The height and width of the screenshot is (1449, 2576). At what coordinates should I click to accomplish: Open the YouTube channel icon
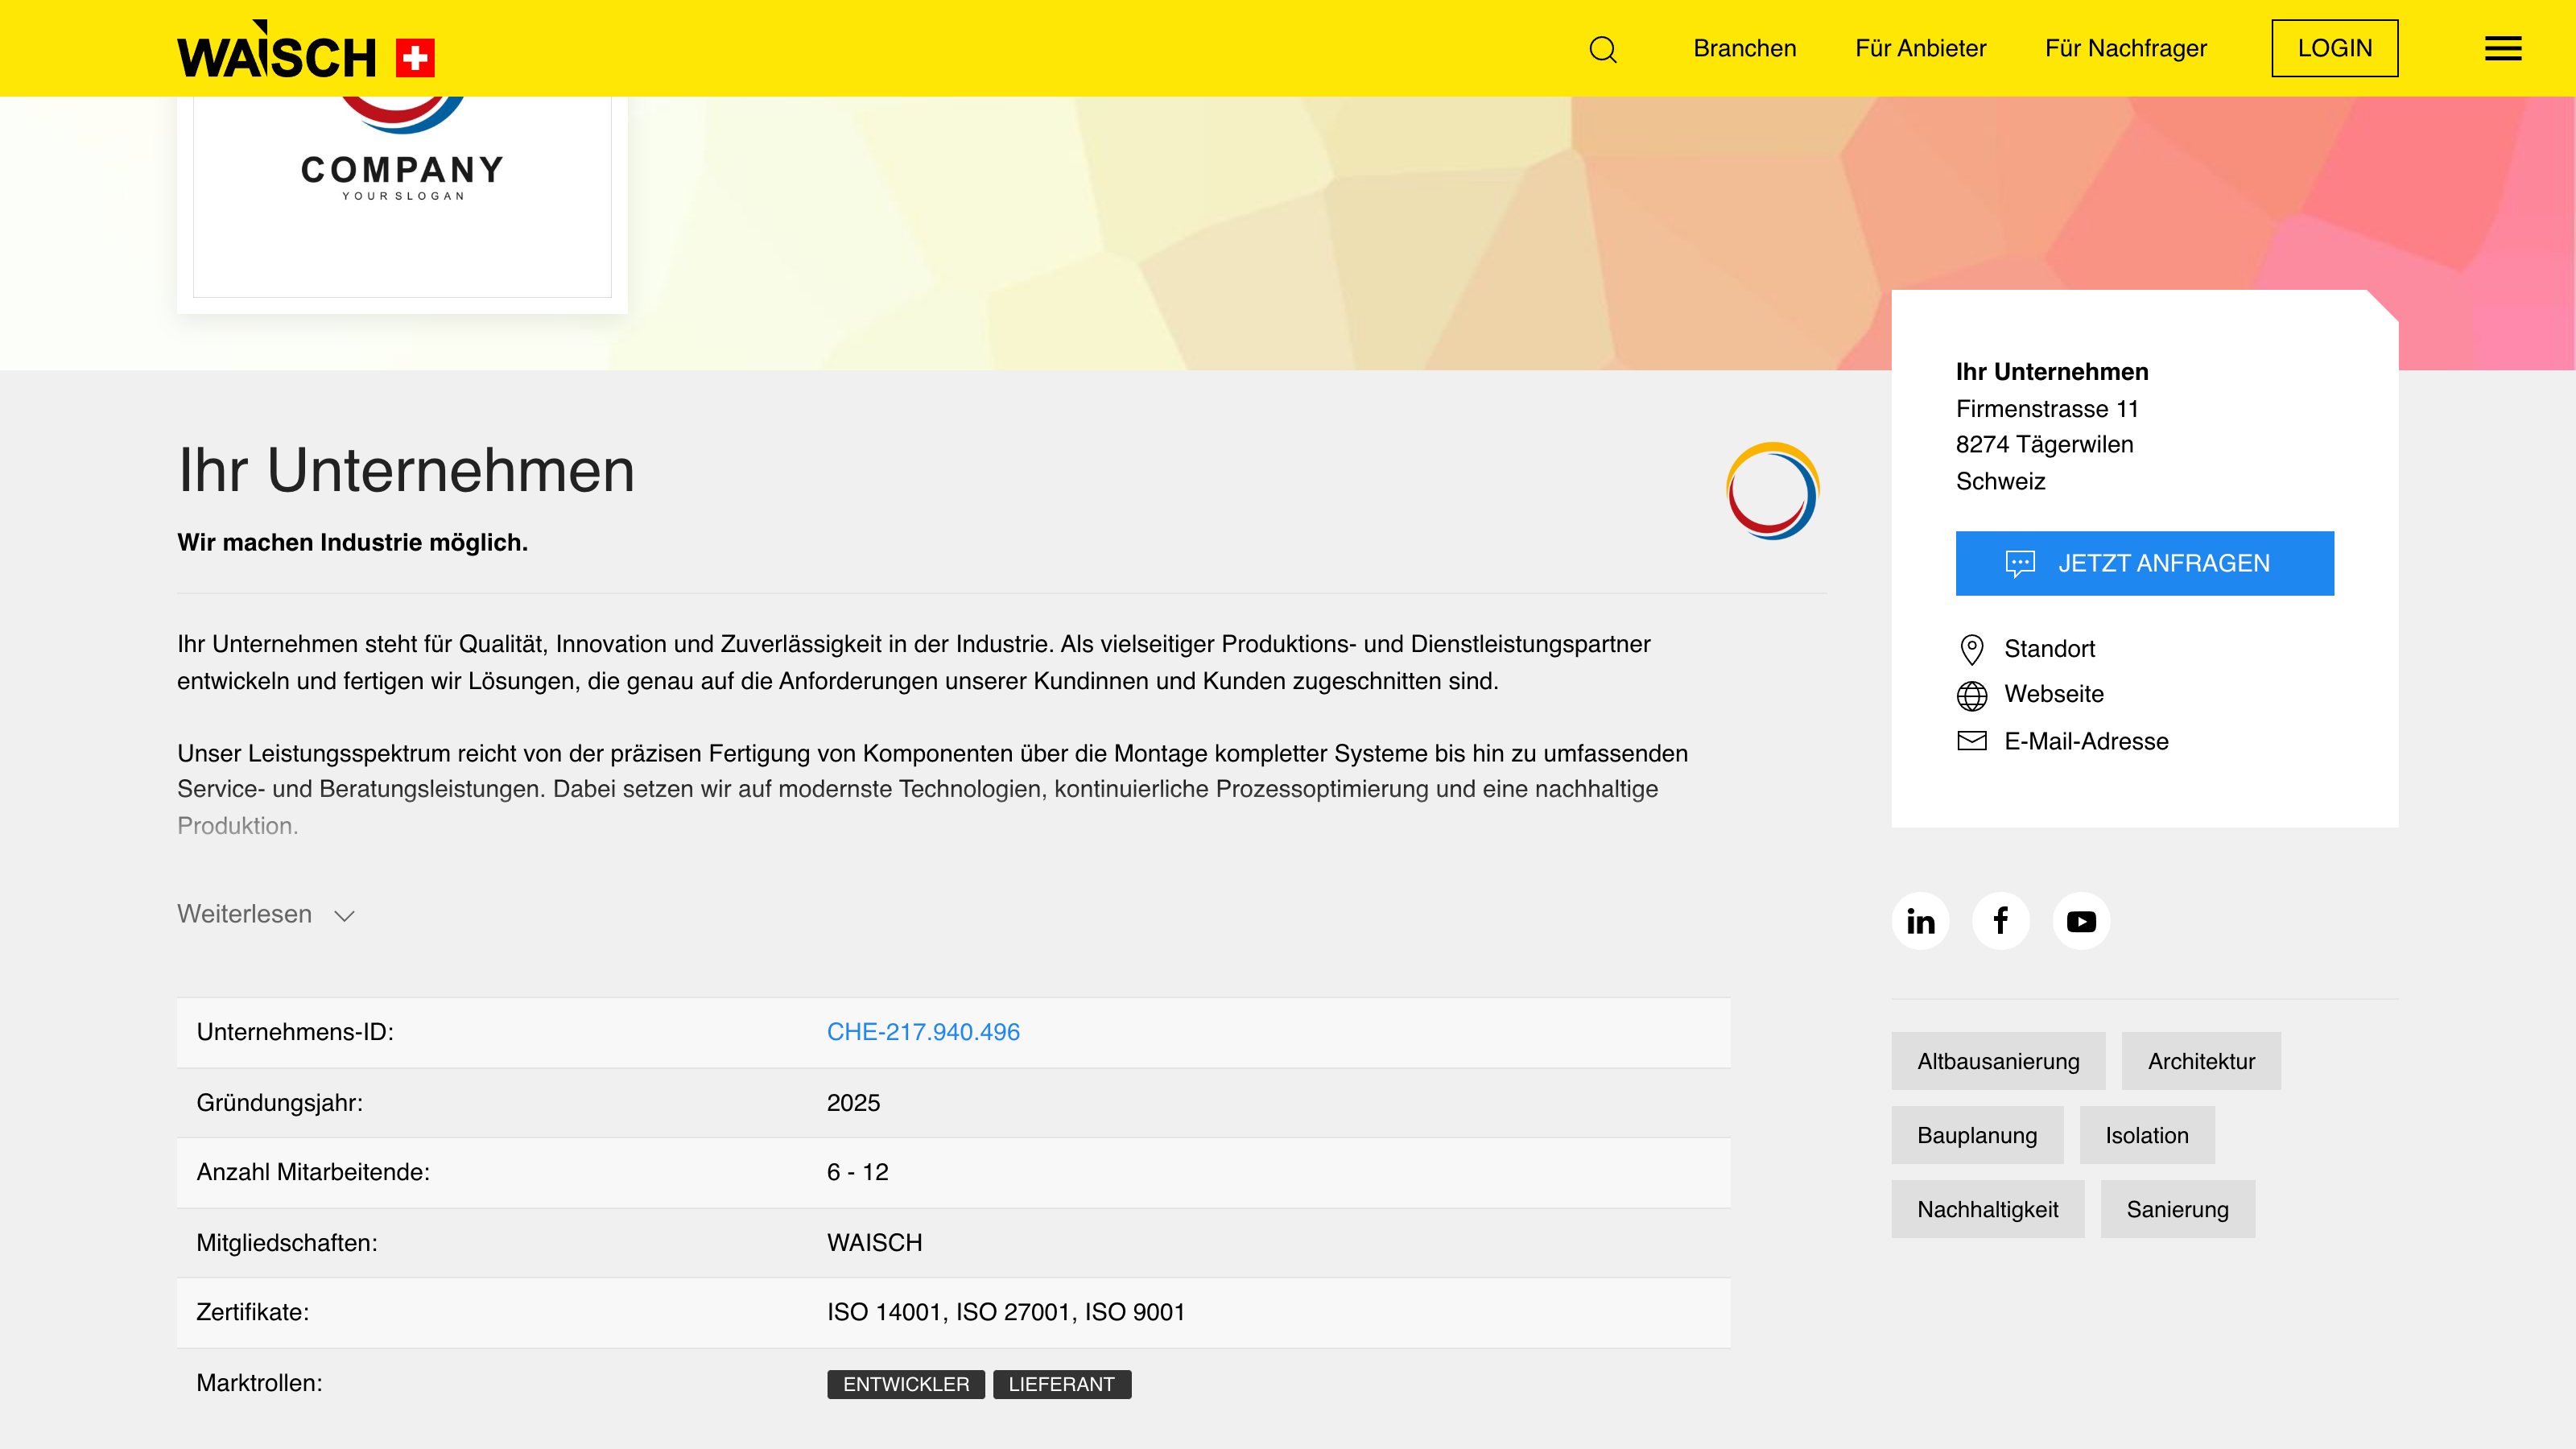coord(2081,920)
